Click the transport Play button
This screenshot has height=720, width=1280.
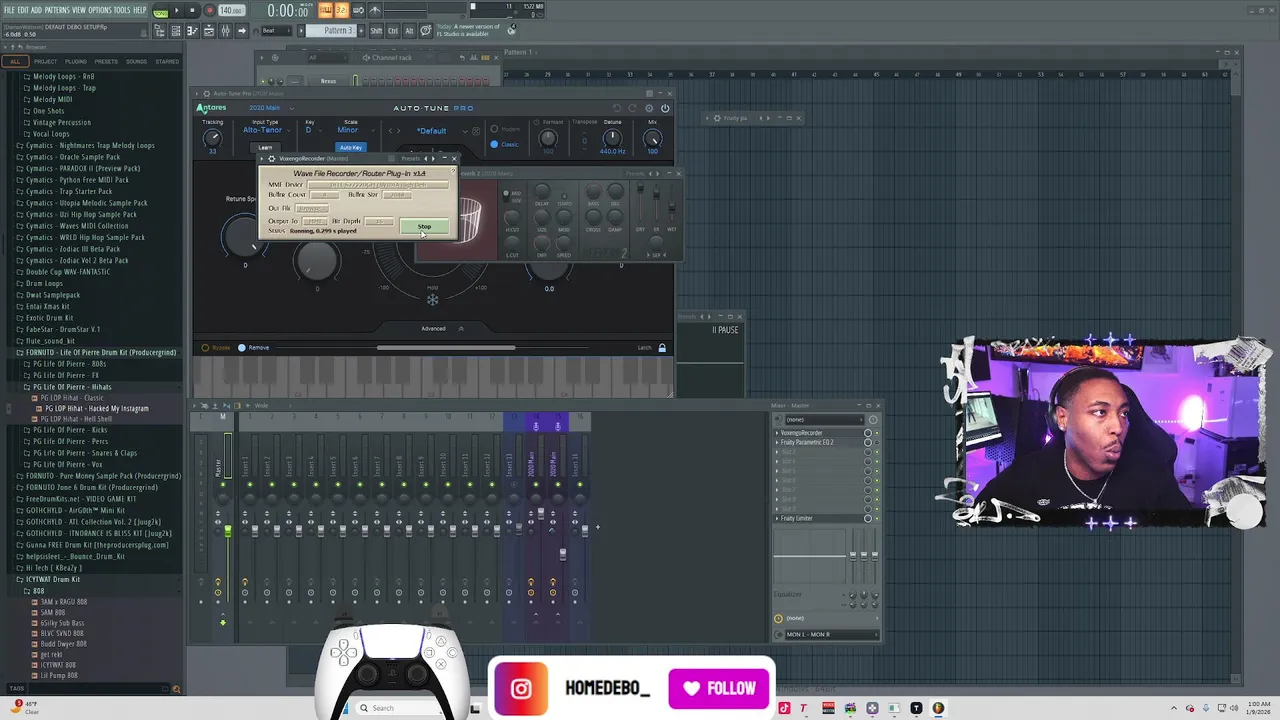point(177,11)
